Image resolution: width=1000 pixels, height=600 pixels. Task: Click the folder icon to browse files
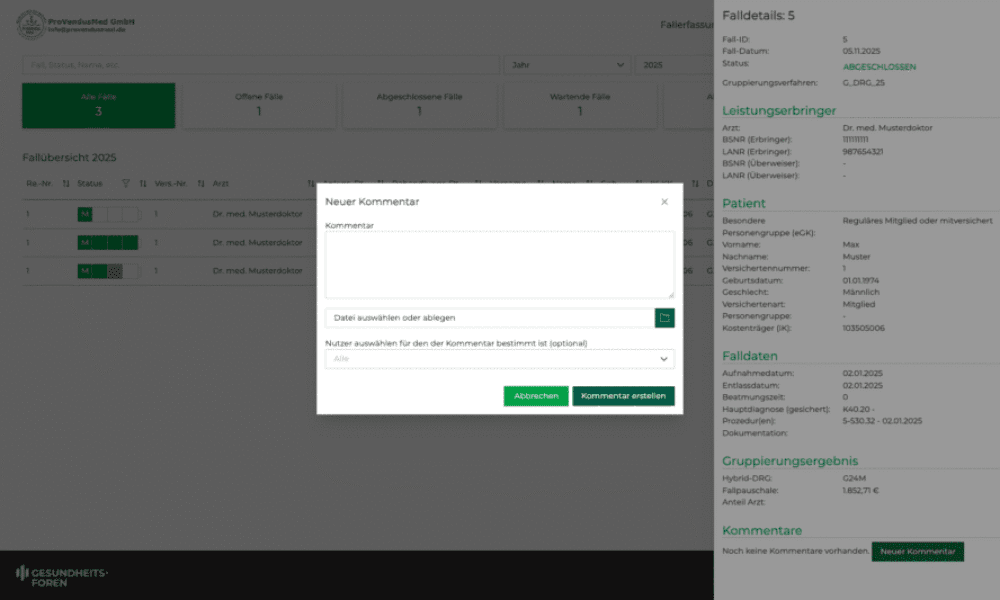click(x=665, y=318)
